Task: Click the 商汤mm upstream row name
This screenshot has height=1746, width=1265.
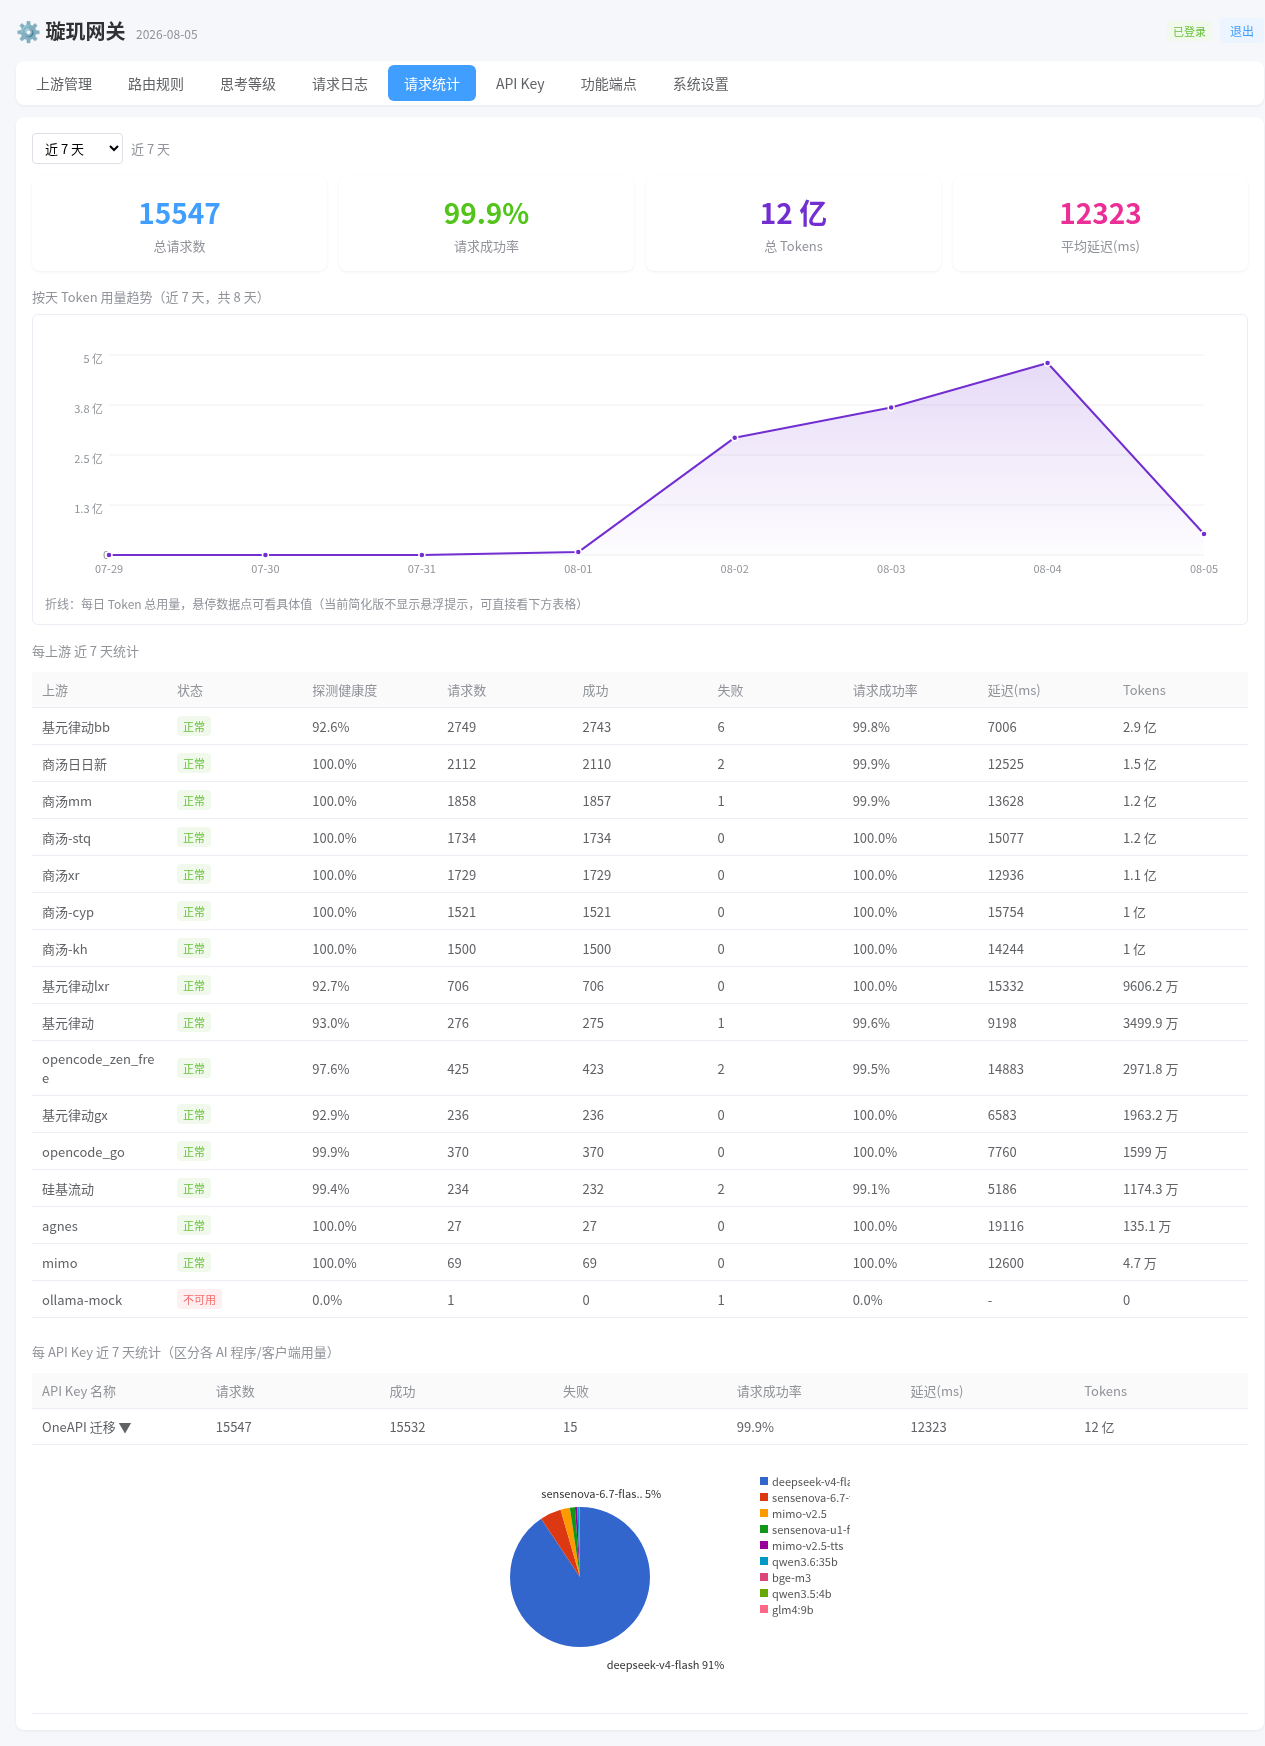Action: click(67, 802)
